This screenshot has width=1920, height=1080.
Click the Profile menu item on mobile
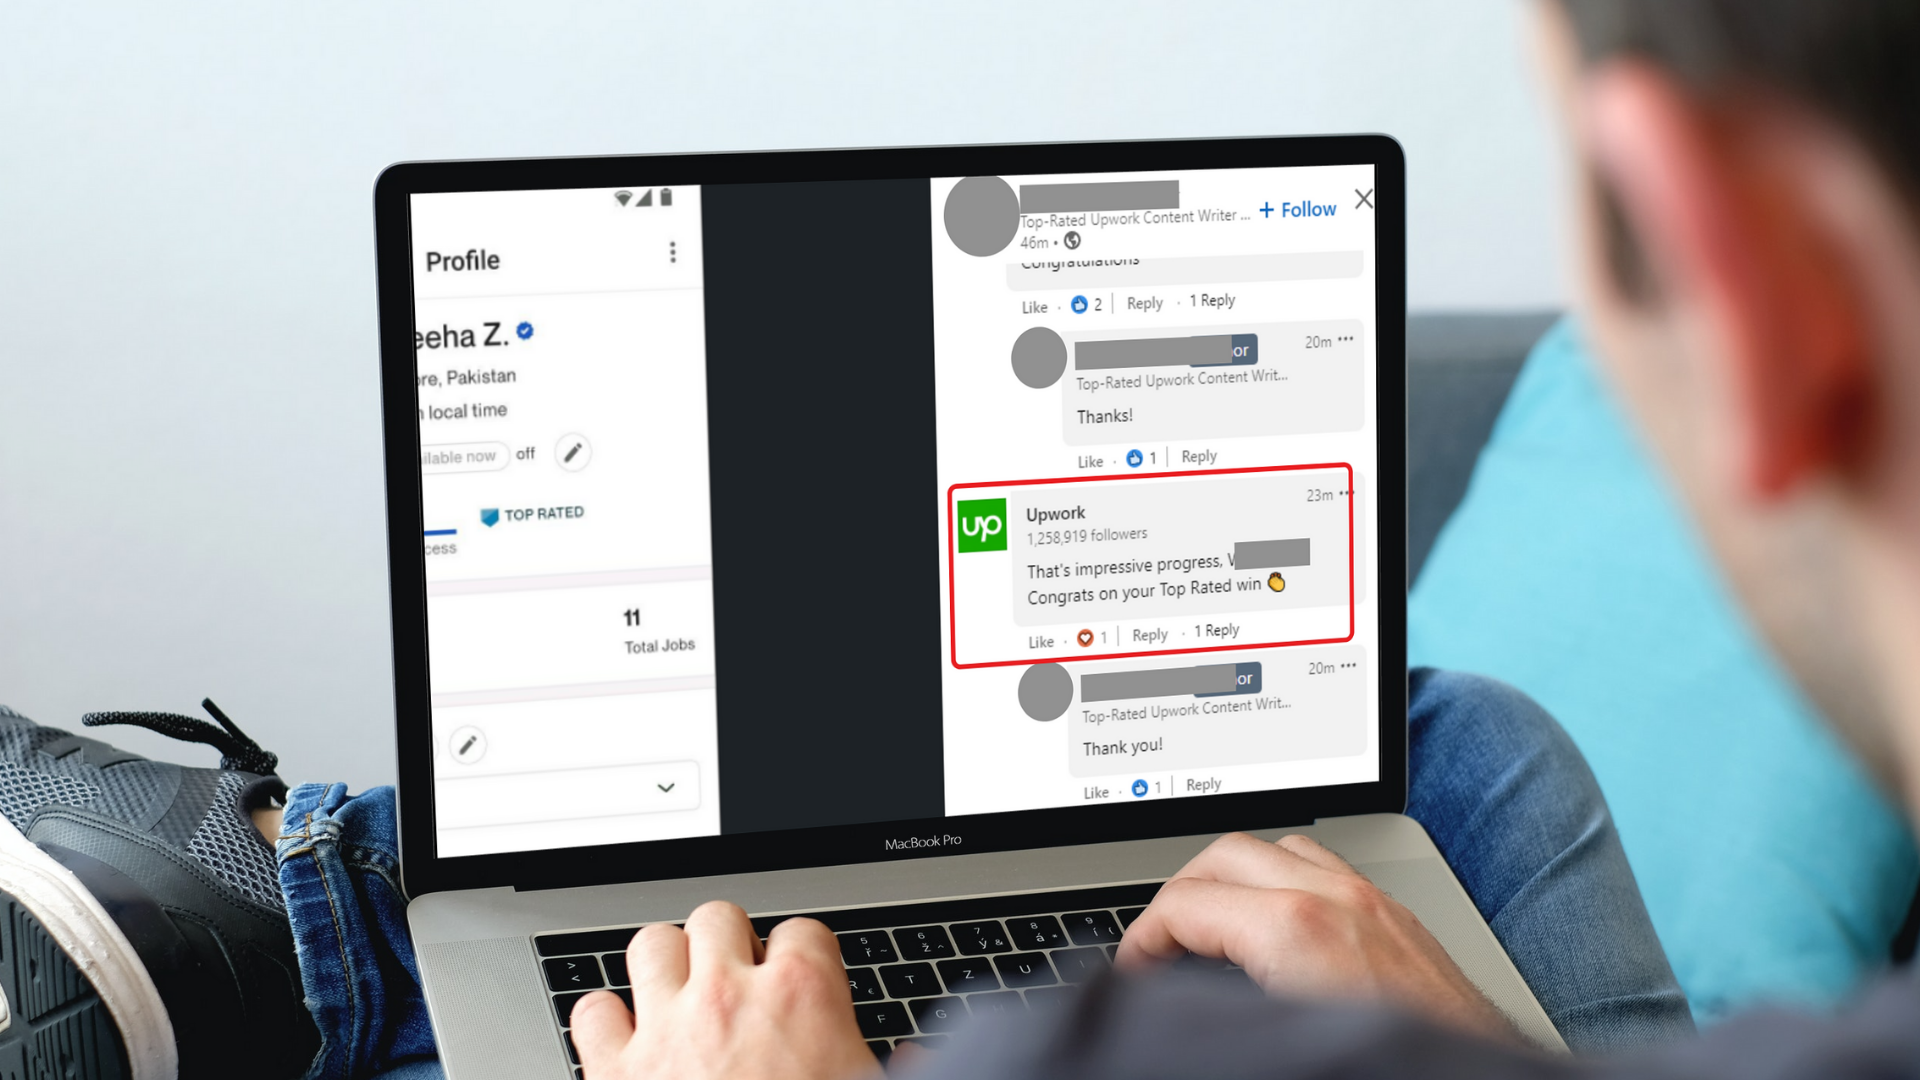click(x=462, y=258)
